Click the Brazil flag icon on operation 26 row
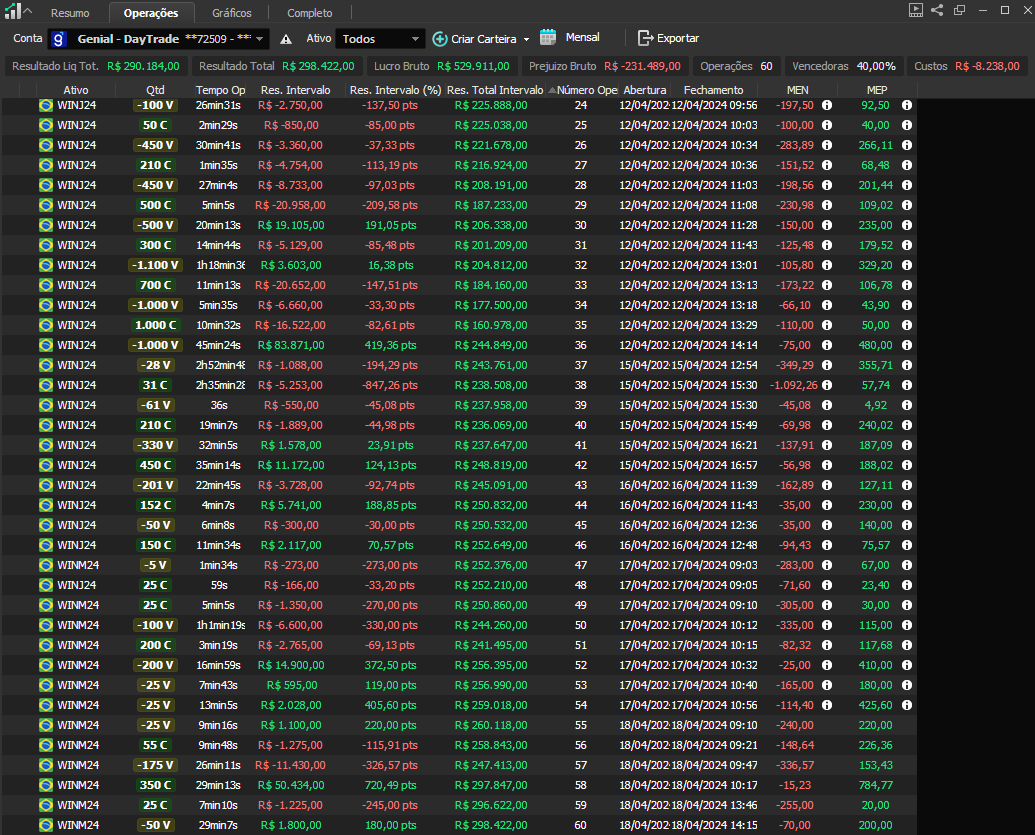Image resolution: width=1035 pixels, height=835 pixels. coord(46,145)
